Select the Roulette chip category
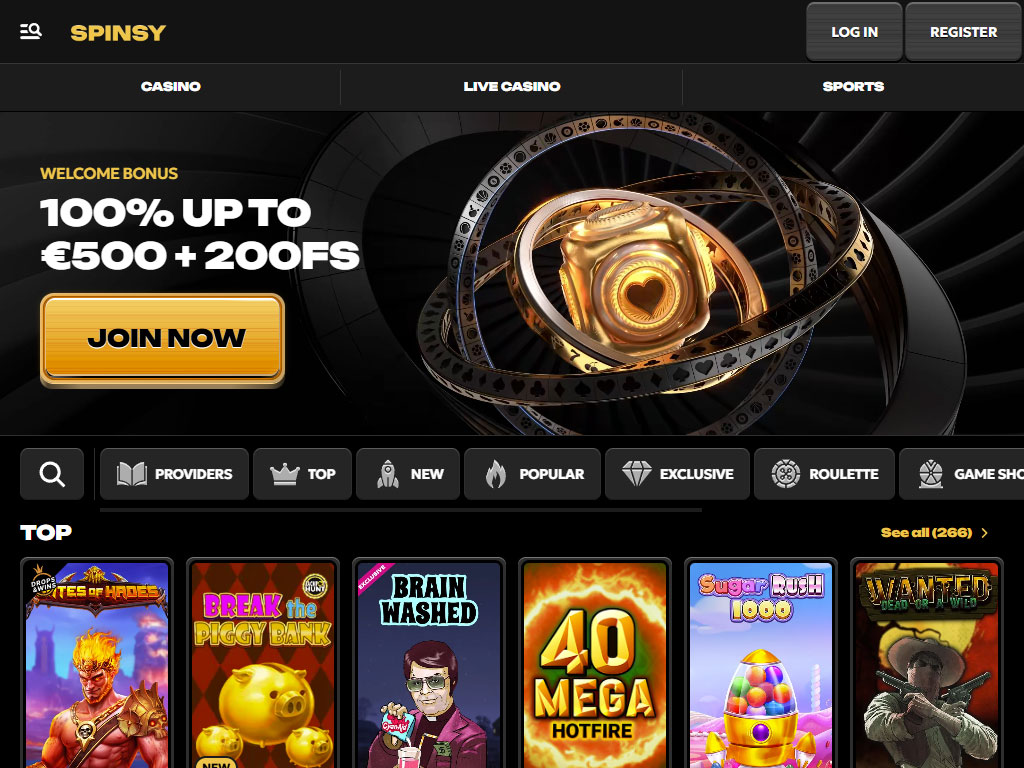The height and width of the screenshot is (768, 1024). 824,473
